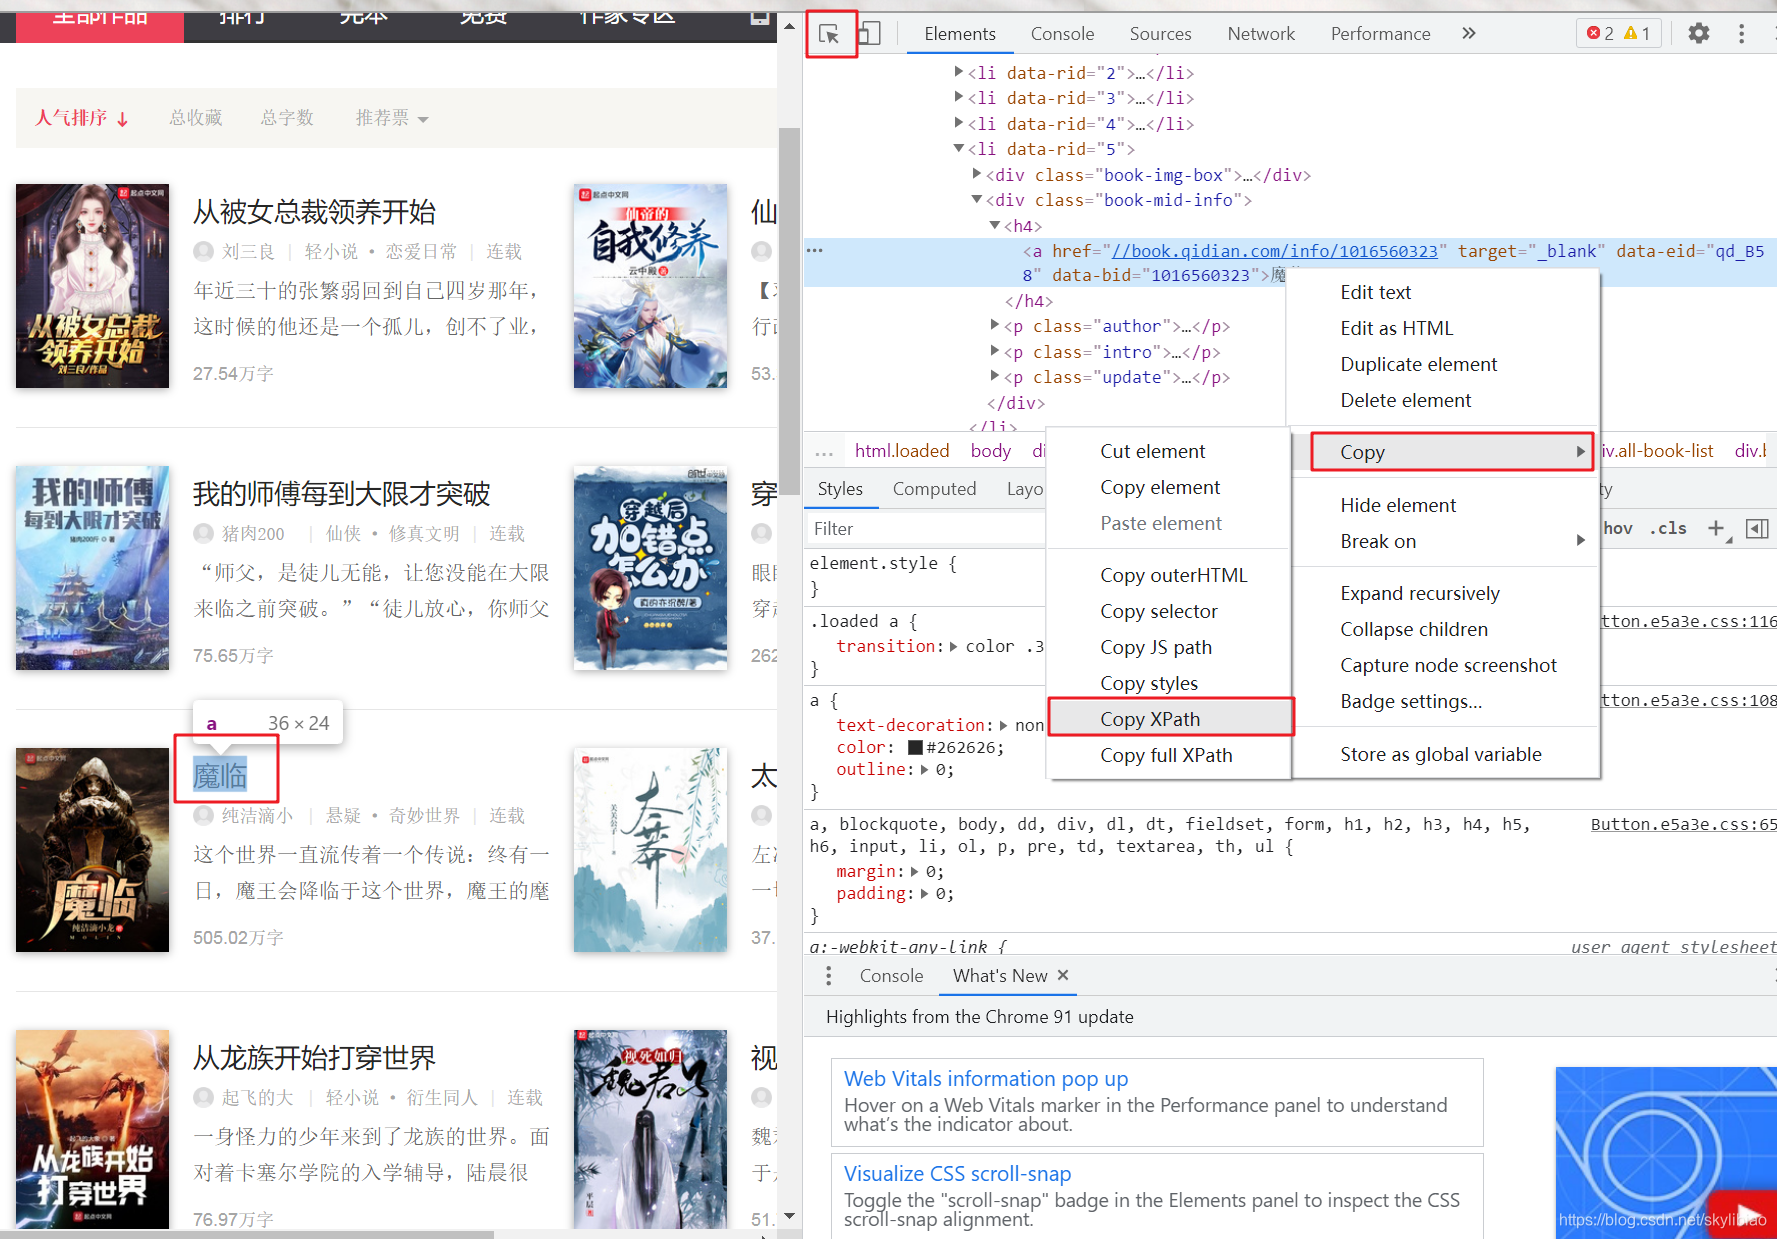Click author avatar icon next to 起飞的大

204,1097
